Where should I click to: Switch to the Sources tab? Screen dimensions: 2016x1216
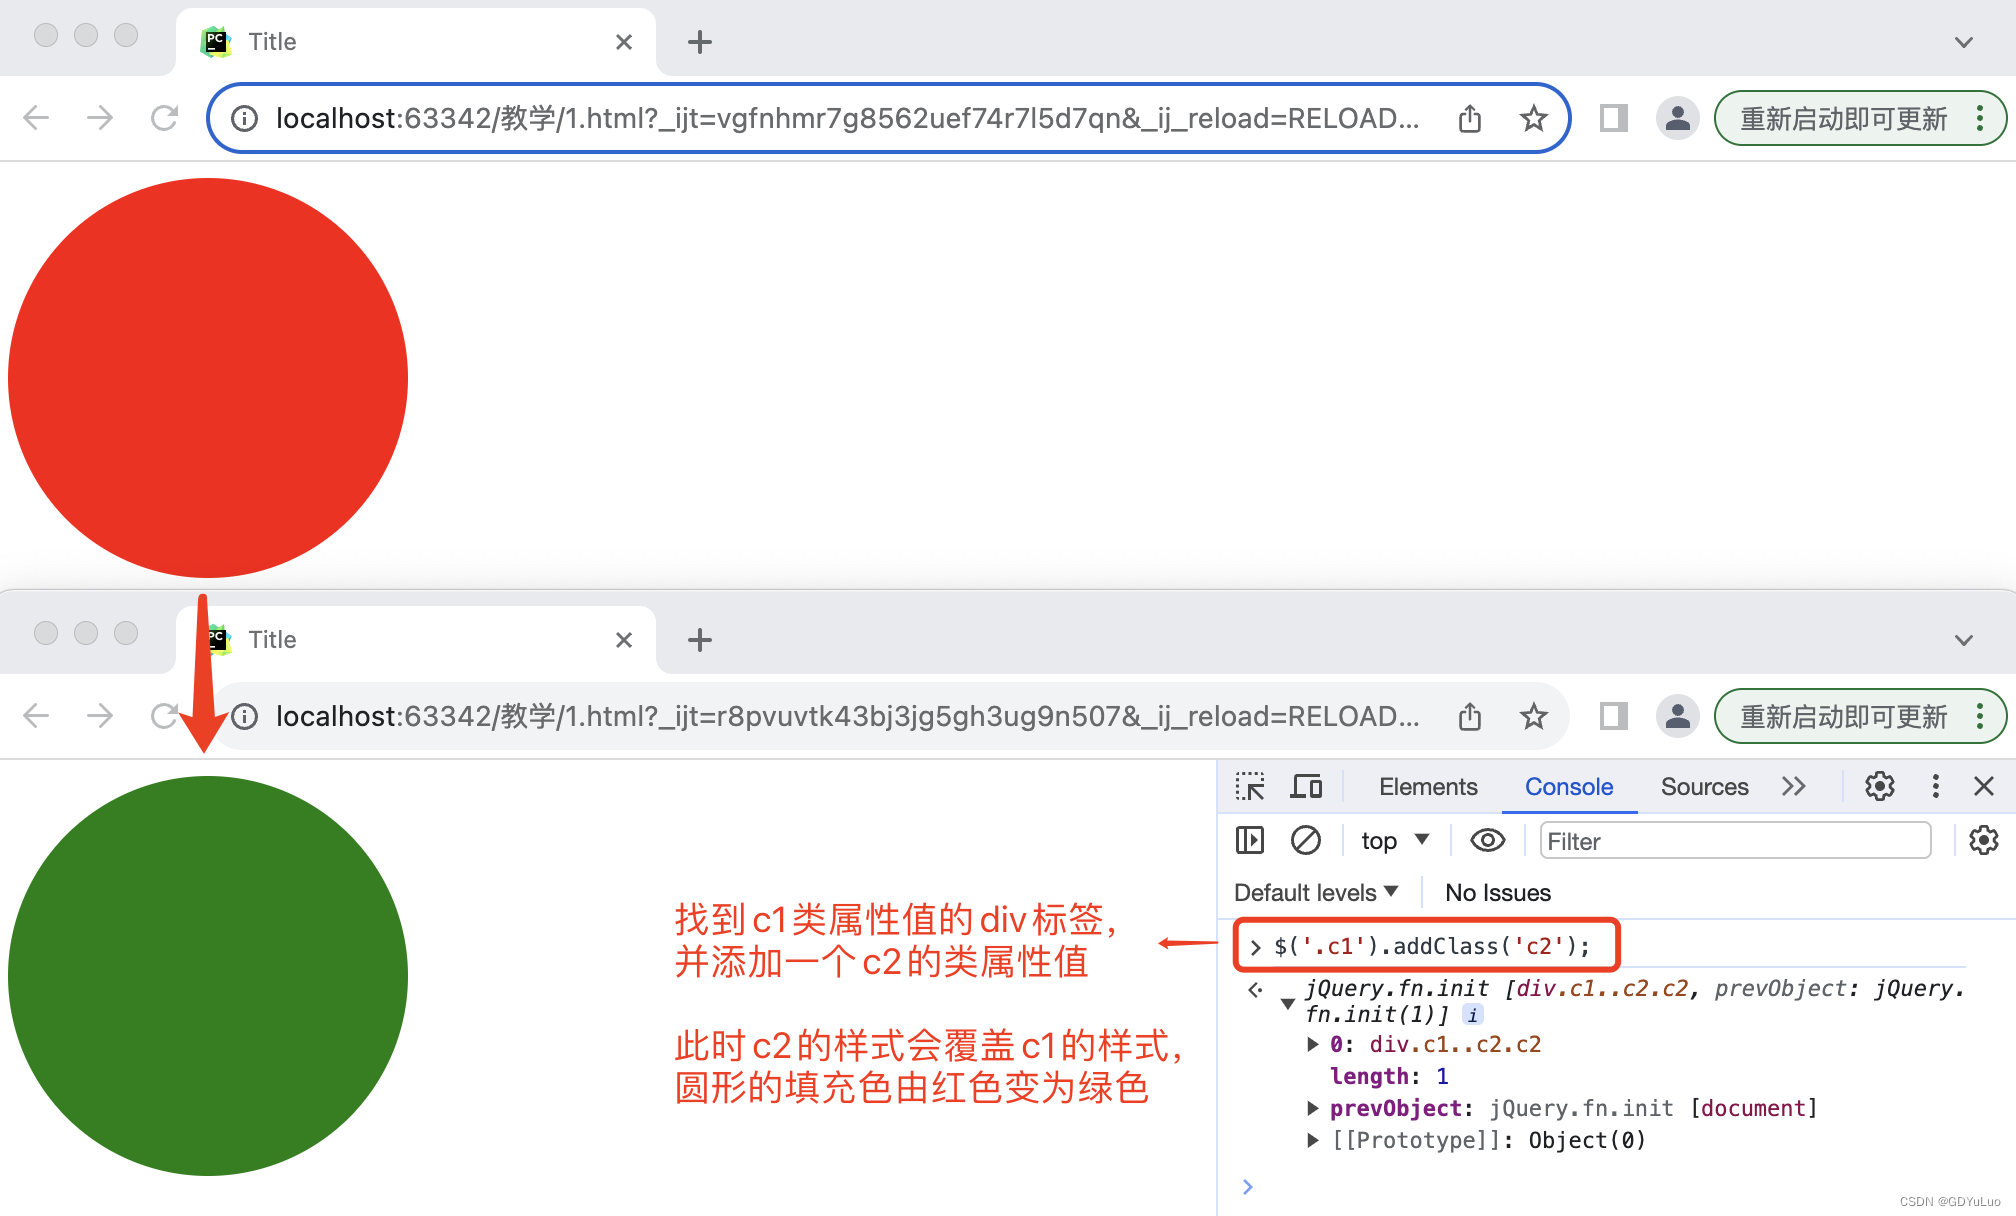pyautogui.click(x=1704, y=787)
